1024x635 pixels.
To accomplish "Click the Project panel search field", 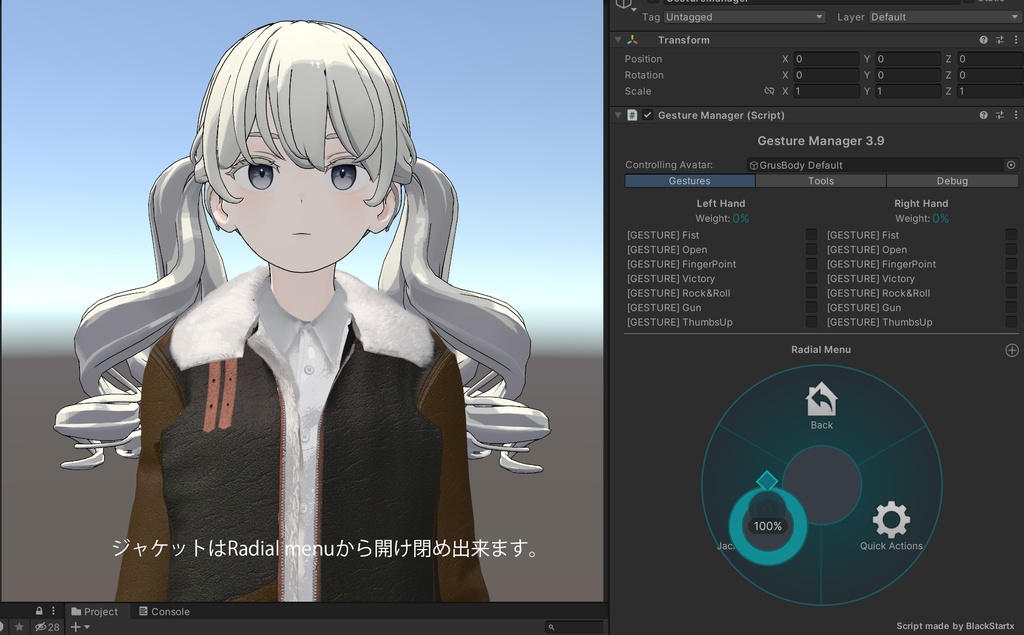I will 575,627.
